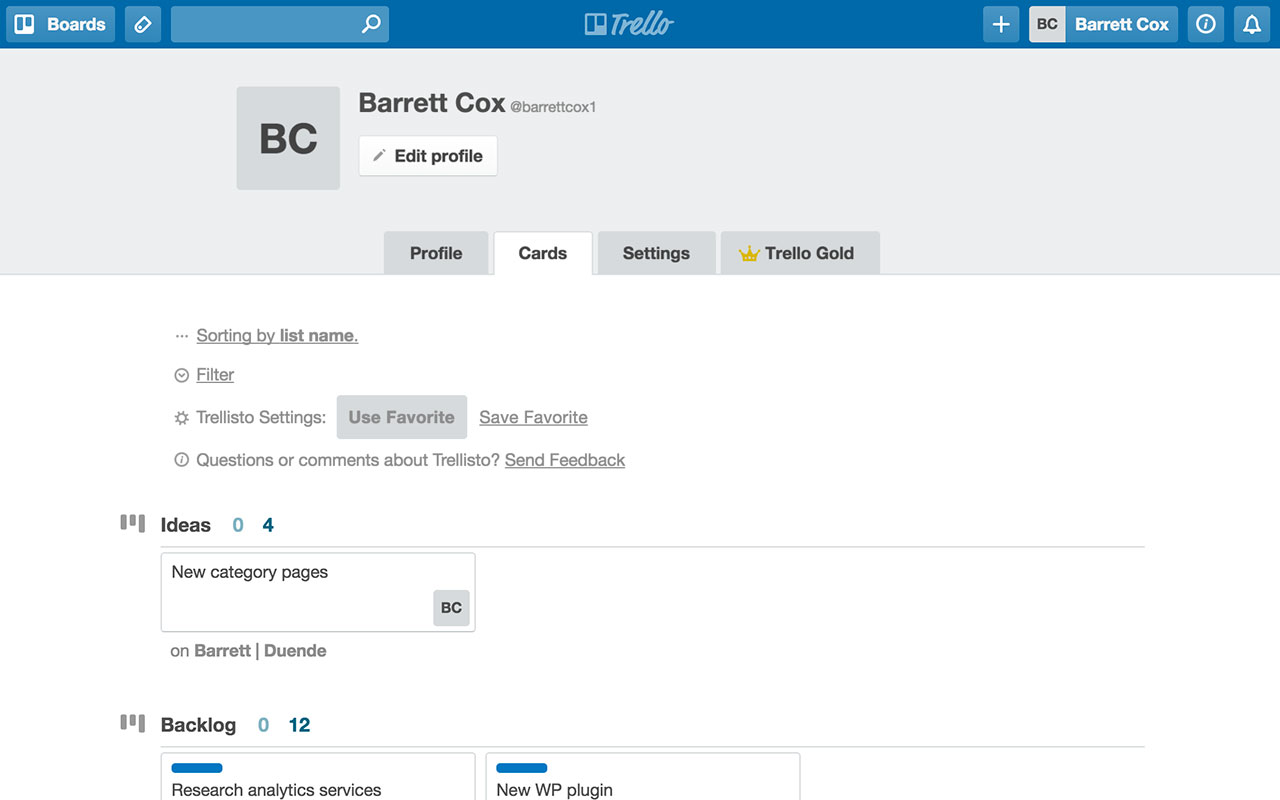This screenshot has height=800, width=1280.
Task: Click the list icon next to Ideas
Action: point(133,523)
